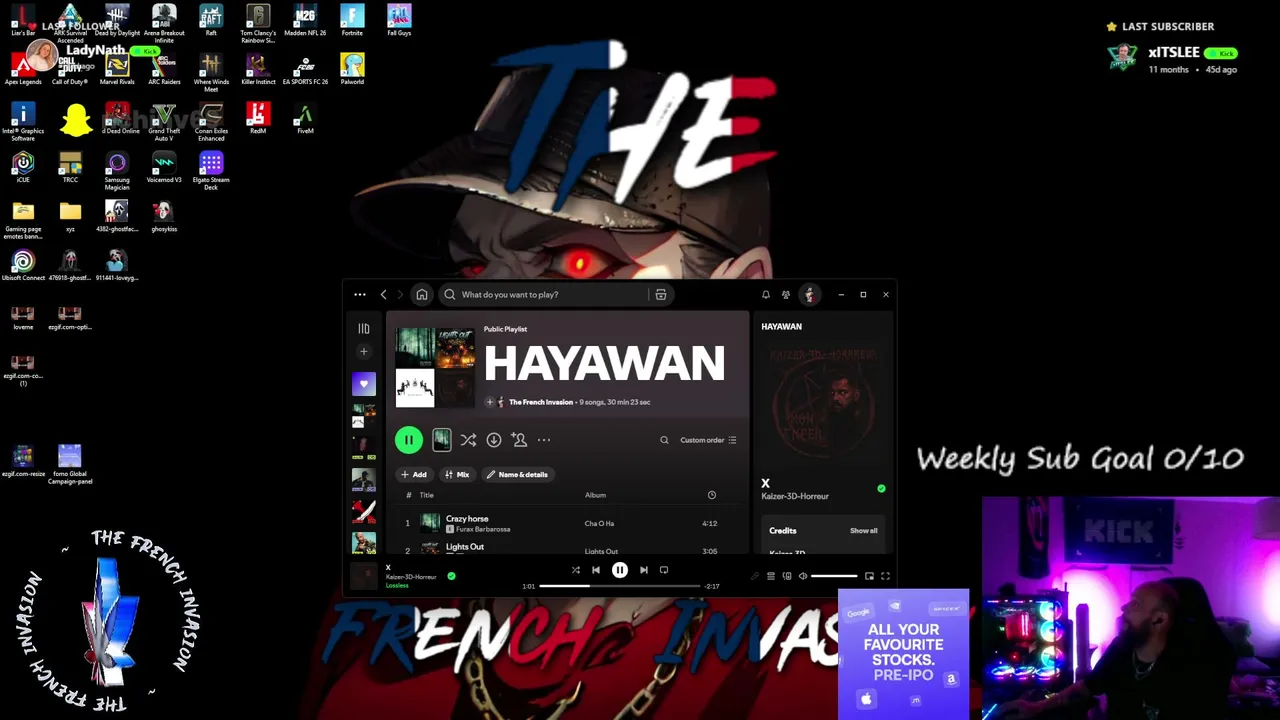This screenshot has height=720, width=1280.
Task: Open Spotify's three-dot main menu
Action: tap(360, 295)
